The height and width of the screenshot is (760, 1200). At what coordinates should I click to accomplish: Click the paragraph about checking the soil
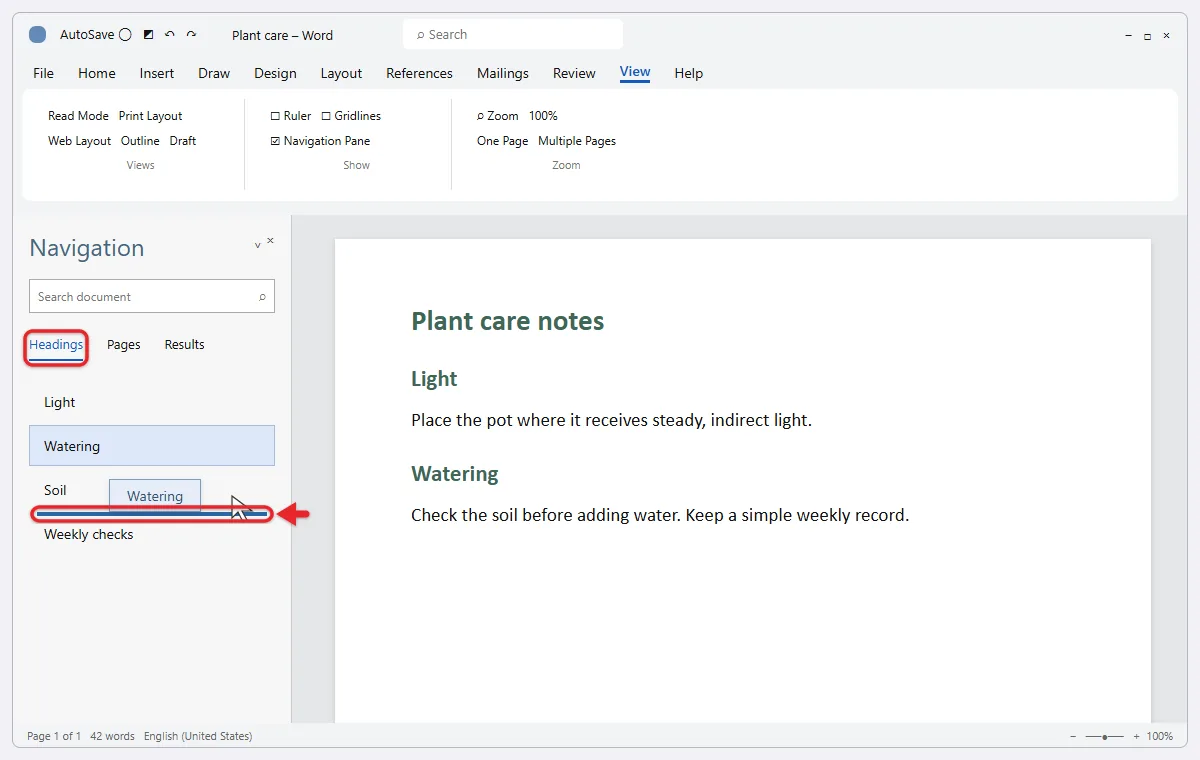point(660,516)
